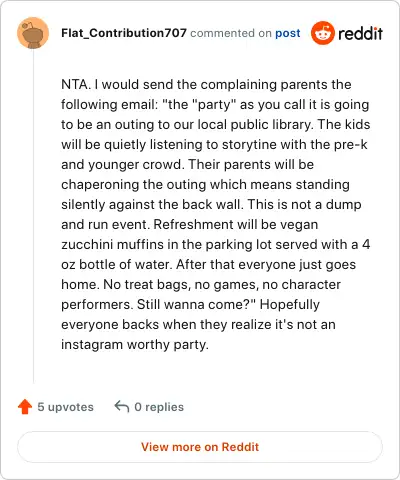
Task: Click the Reddit Snoo logo icon
Action: point(322,33)
